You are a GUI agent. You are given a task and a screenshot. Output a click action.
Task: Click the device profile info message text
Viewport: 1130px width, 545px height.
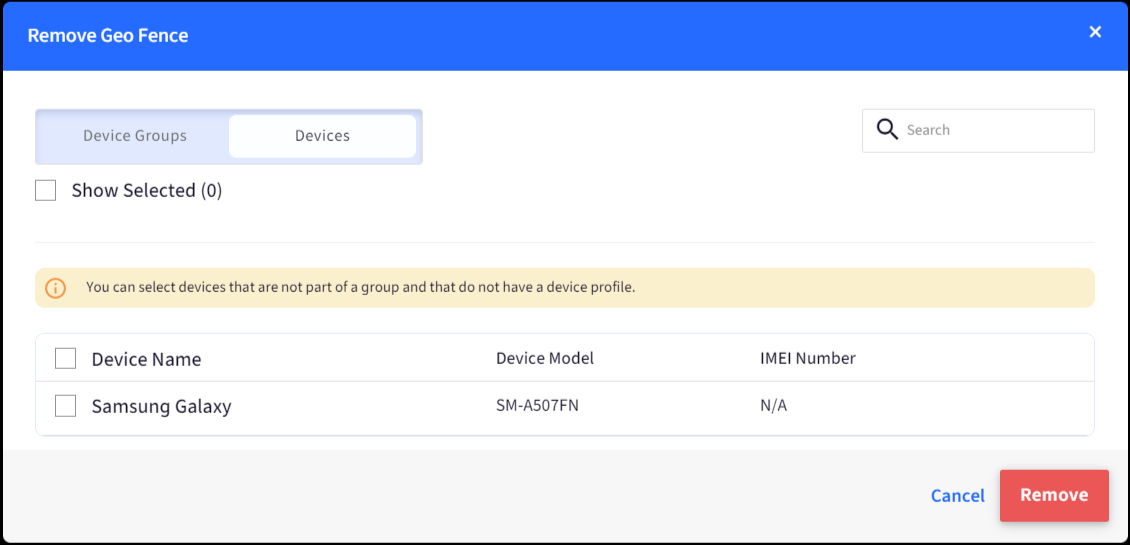coord(360,288)
